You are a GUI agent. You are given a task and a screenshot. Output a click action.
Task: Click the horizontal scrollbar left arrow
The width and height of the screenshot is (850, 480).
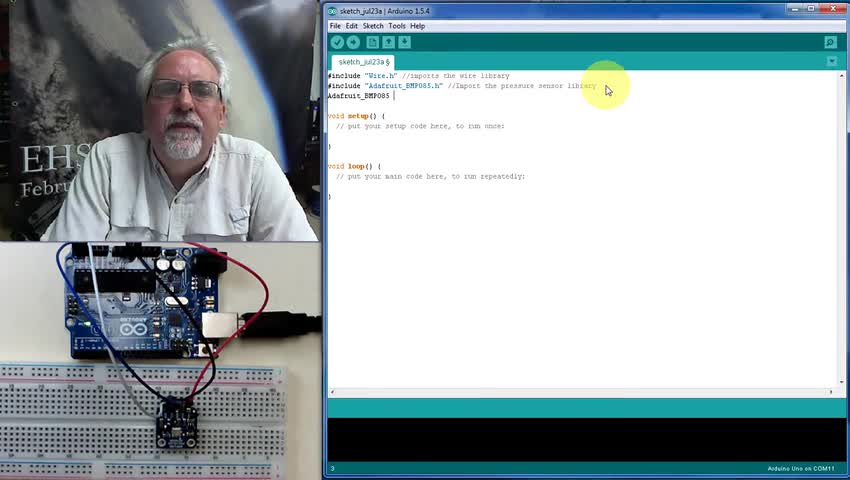[332, 392]
